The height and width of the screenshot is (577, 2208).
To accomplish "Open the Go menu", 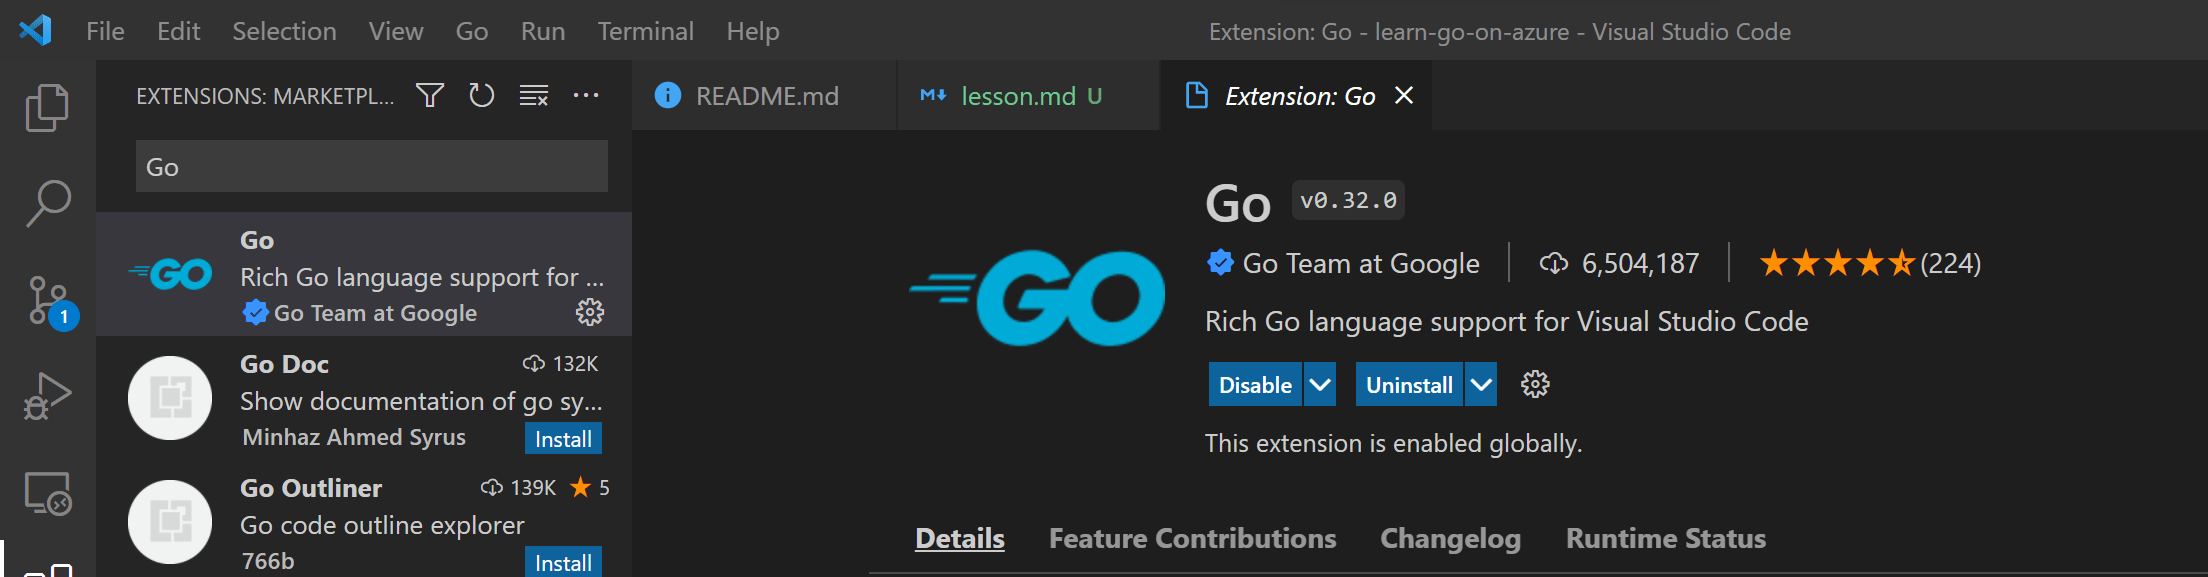I will pyautogui.click(x=471, y=31).
